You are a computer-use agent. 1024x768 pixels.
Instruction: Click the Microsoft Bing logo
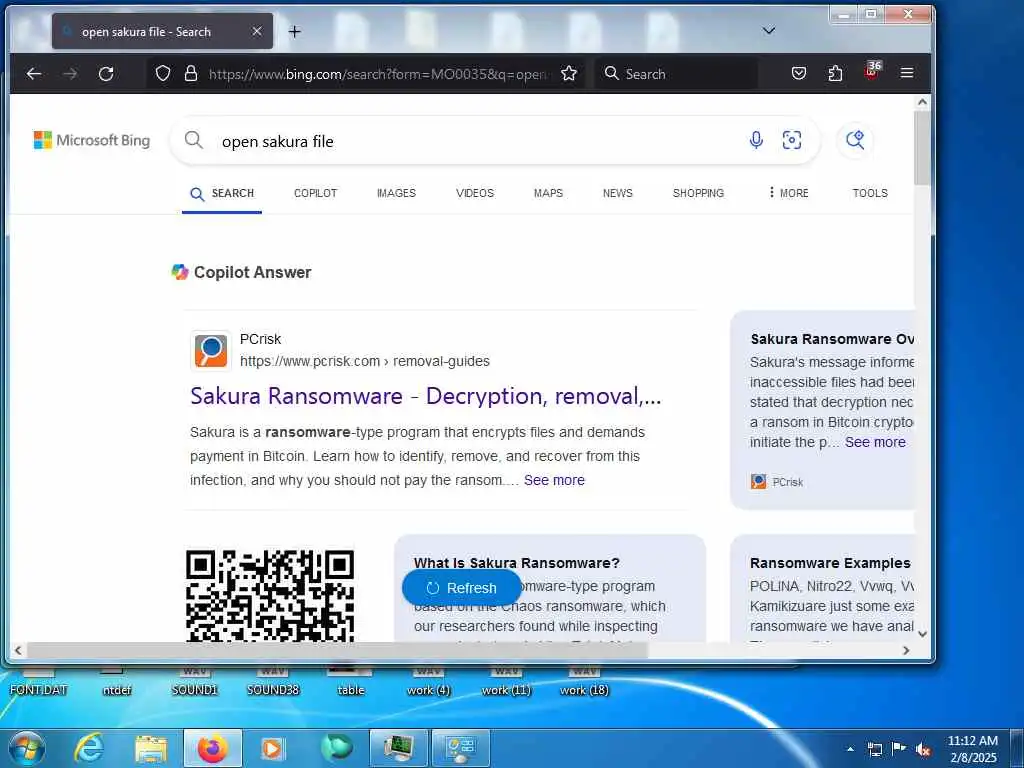91,140
